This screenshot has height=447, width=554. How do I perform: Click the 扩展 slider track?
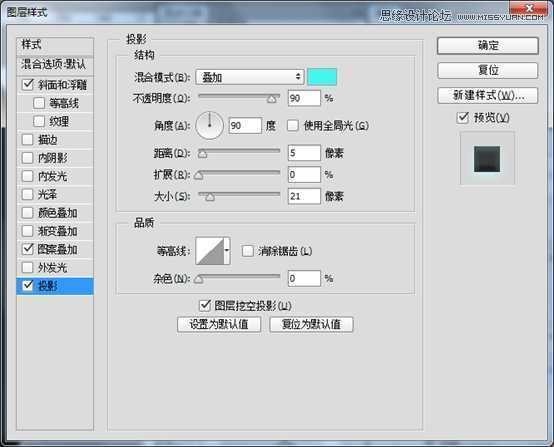pyautogui.click(x=239, y=172)
